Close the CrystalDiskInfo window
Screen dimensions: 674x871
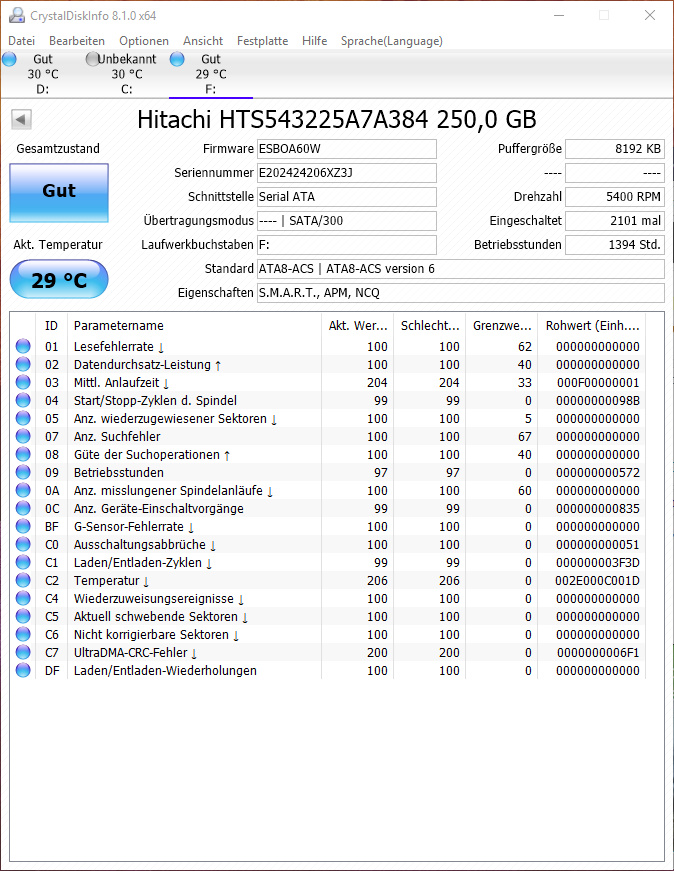point(650,15)
